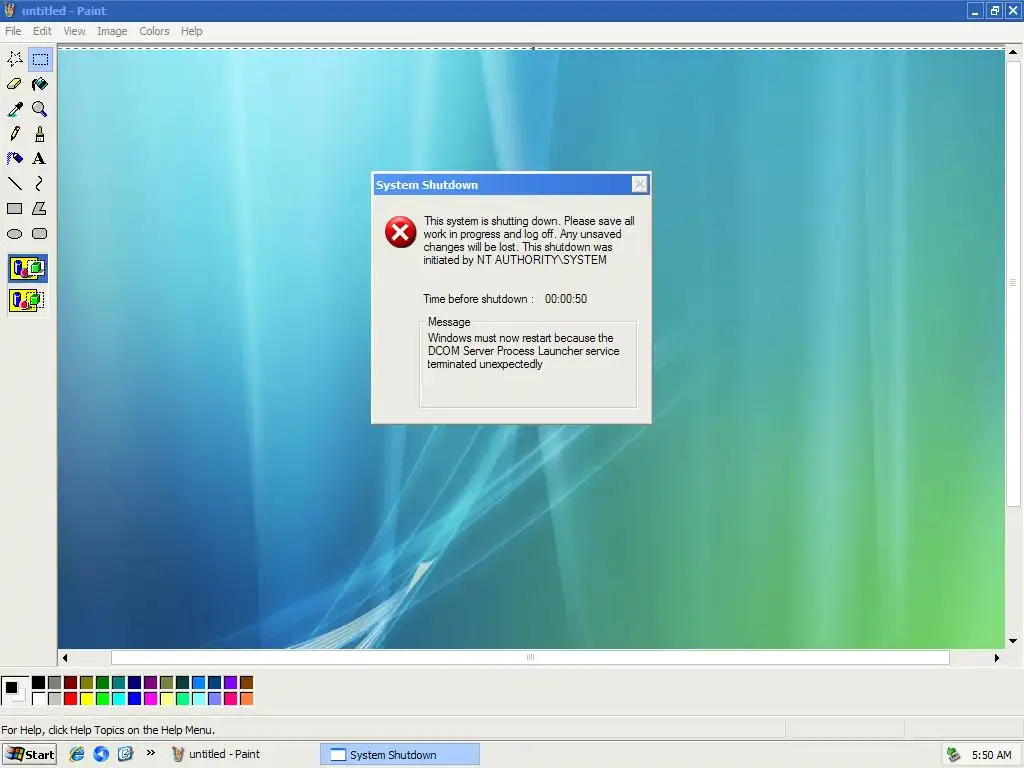1024x768 pixels.
Task: Select the Rectangle shape tool
Action: coord(14,208)
